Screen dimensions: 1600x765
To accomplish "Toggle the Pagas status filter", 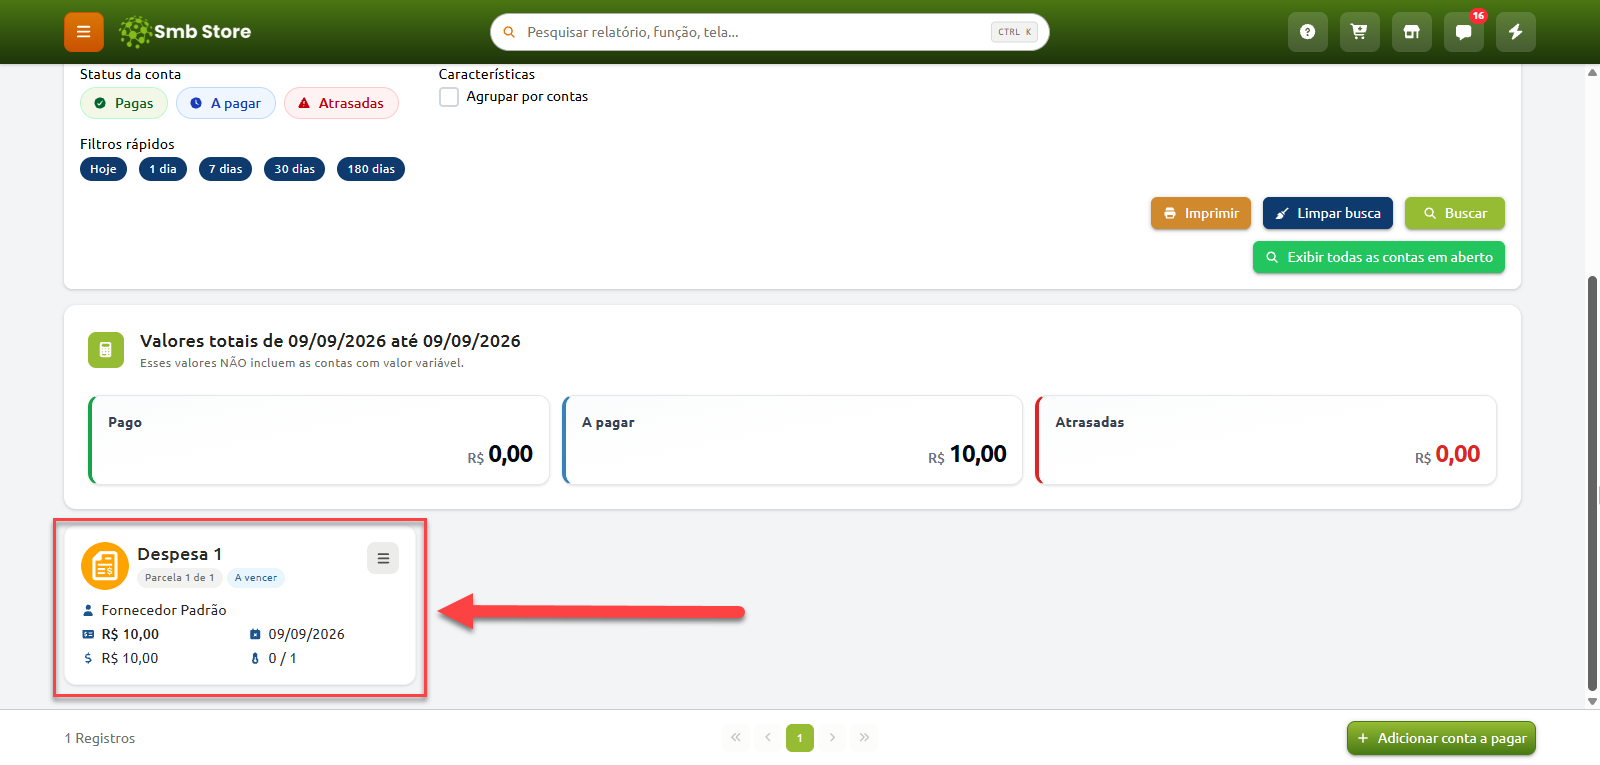I will [x=124, y=103].
